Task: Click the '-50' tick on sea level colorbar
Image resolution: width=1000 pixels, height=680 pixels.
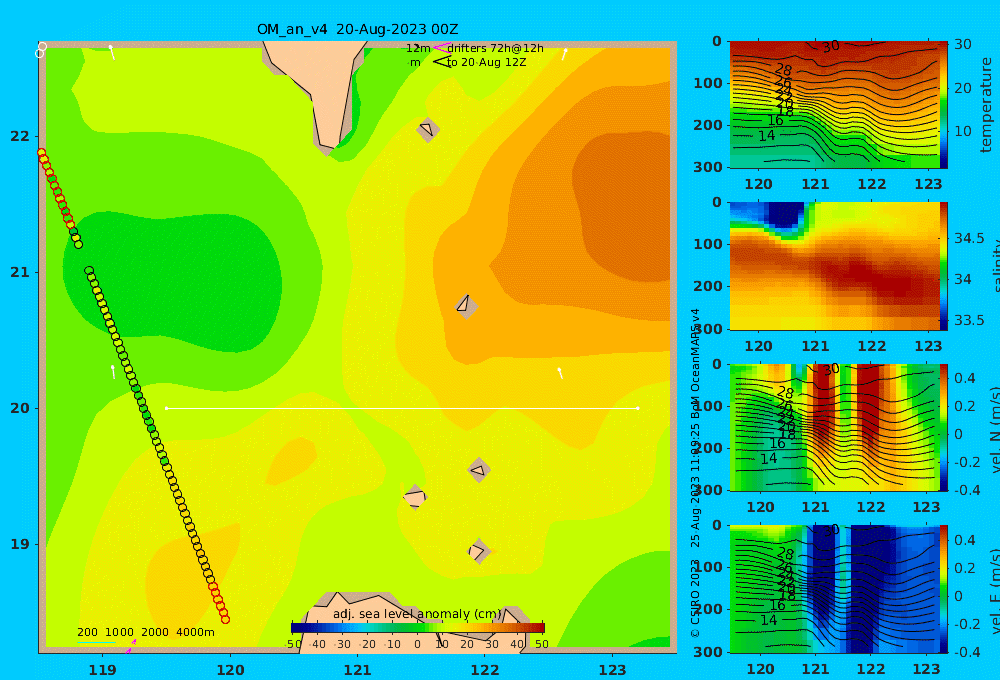Action: click(x=293, y=644)
